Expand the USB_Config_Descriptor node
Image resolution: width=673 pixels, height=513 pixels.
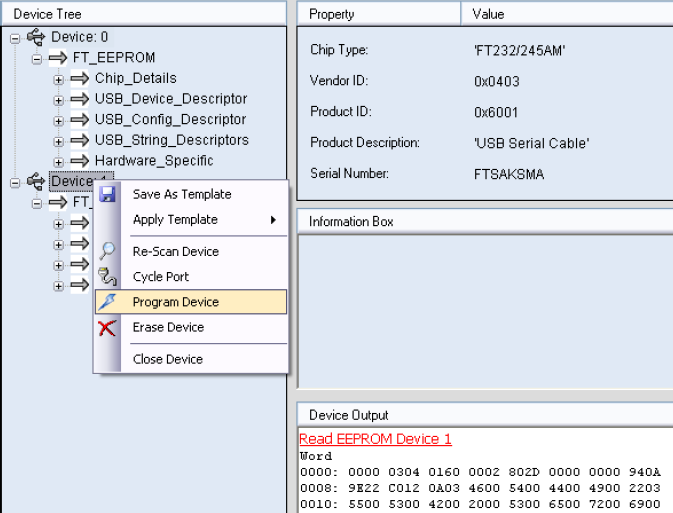[x=59, y=121]
